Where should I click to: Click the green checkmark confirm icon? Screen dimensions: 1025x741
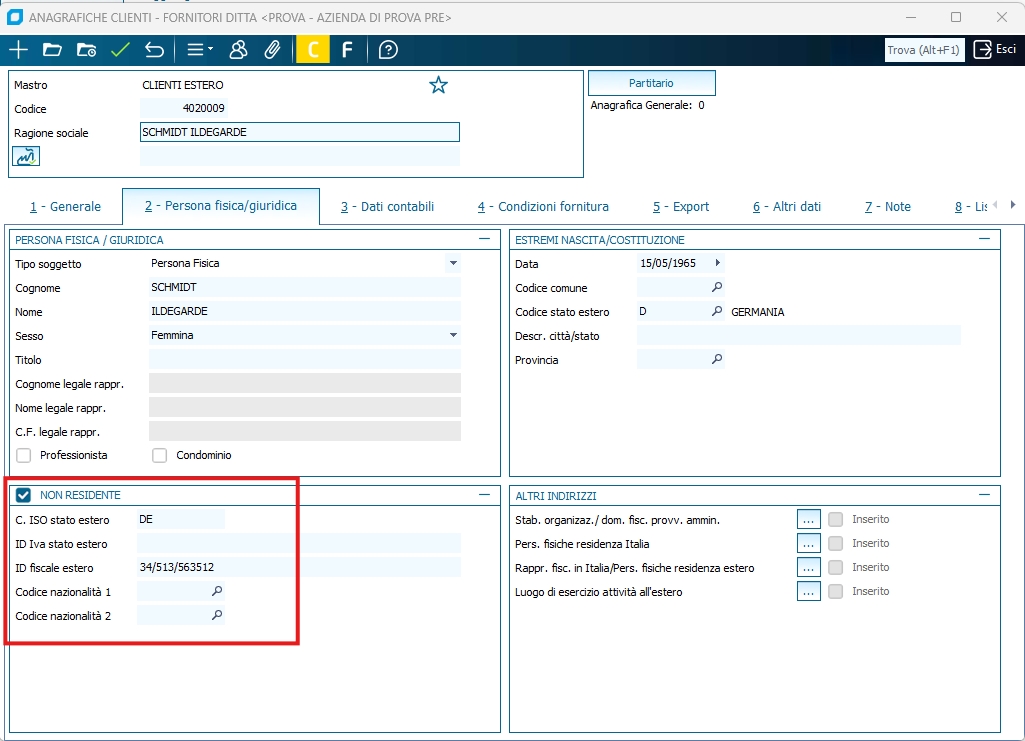tap(120, 50)
